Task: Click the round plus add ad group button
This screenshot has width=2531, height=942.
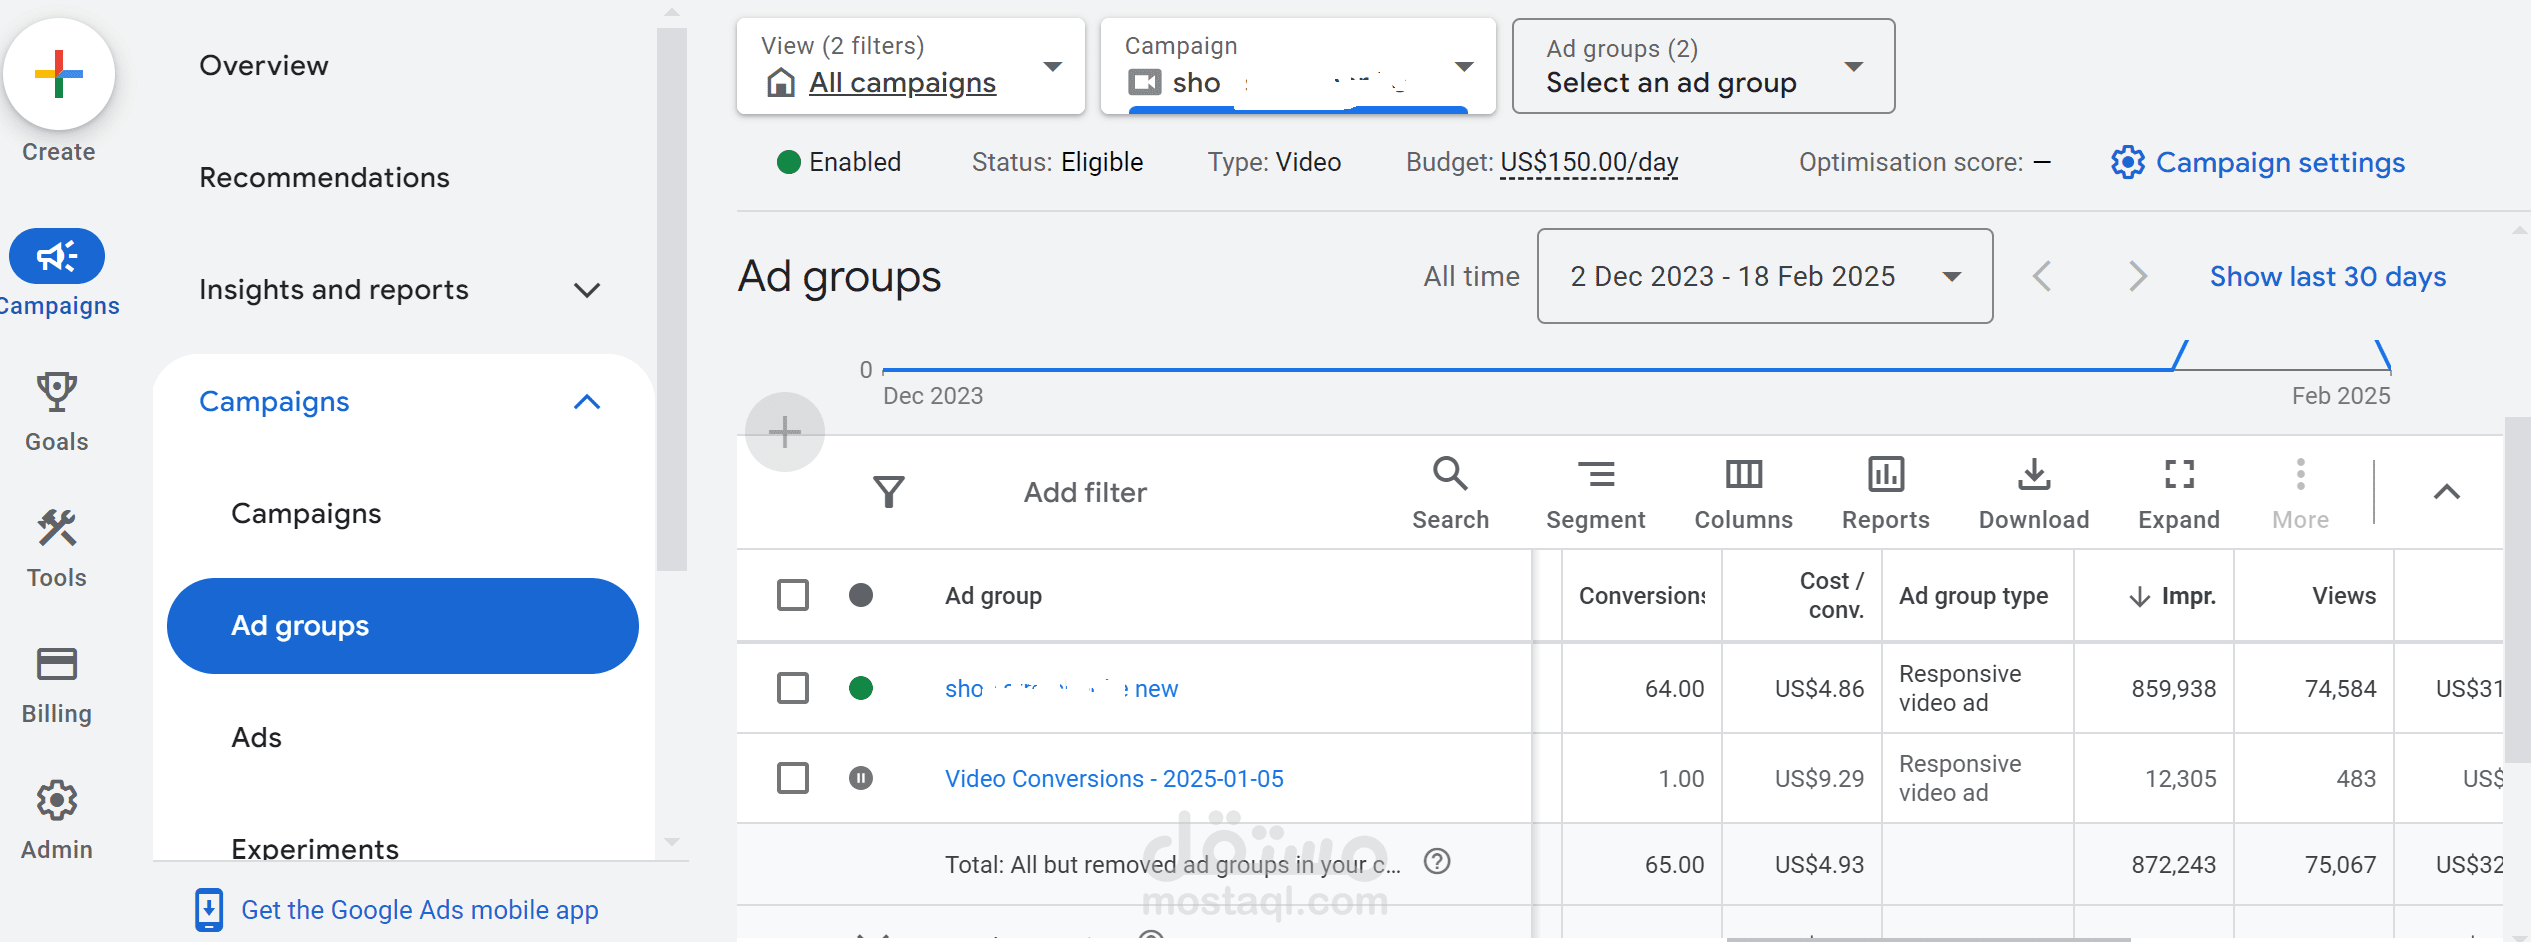Action: pos(785,432)
